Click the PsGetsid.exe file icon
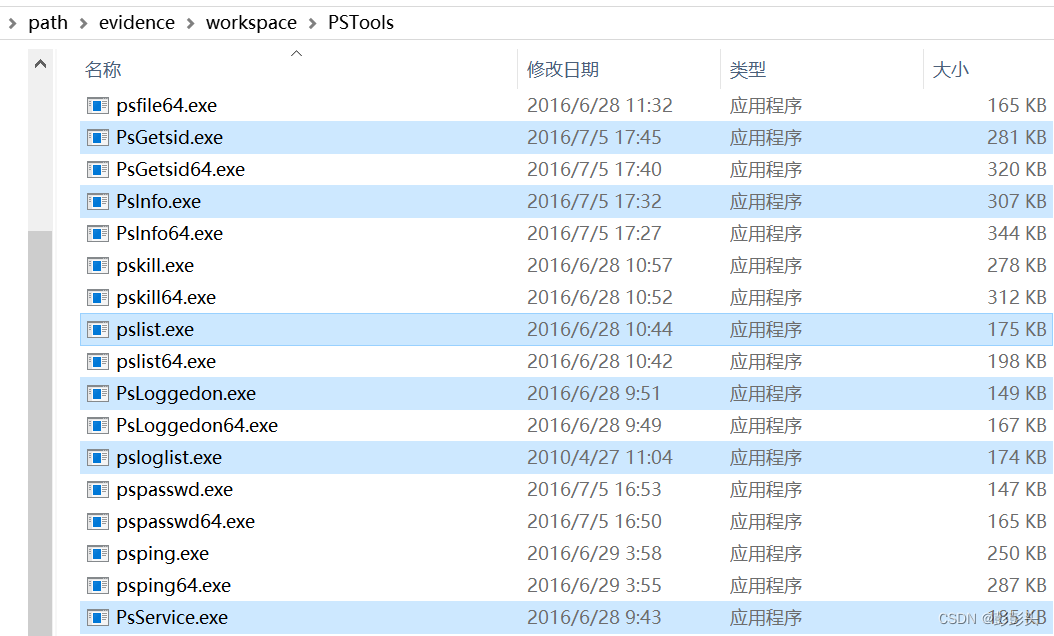The height and width of the screenshot is (636, 1054). click(x=97, y=138)
